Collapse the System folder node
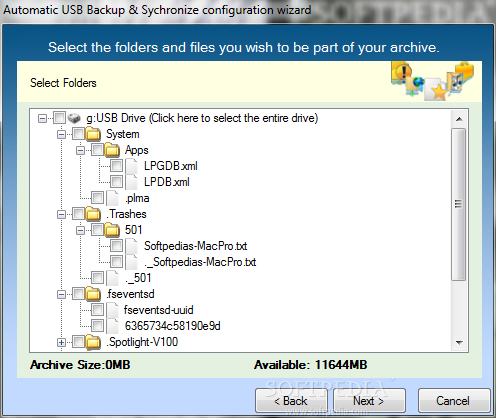496x418 pixels. (61, 134)
